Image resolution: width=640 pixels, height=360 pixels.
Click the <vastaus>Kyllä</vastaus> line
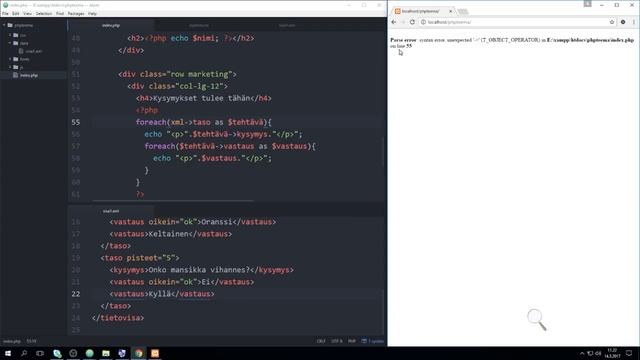(162, 294)
